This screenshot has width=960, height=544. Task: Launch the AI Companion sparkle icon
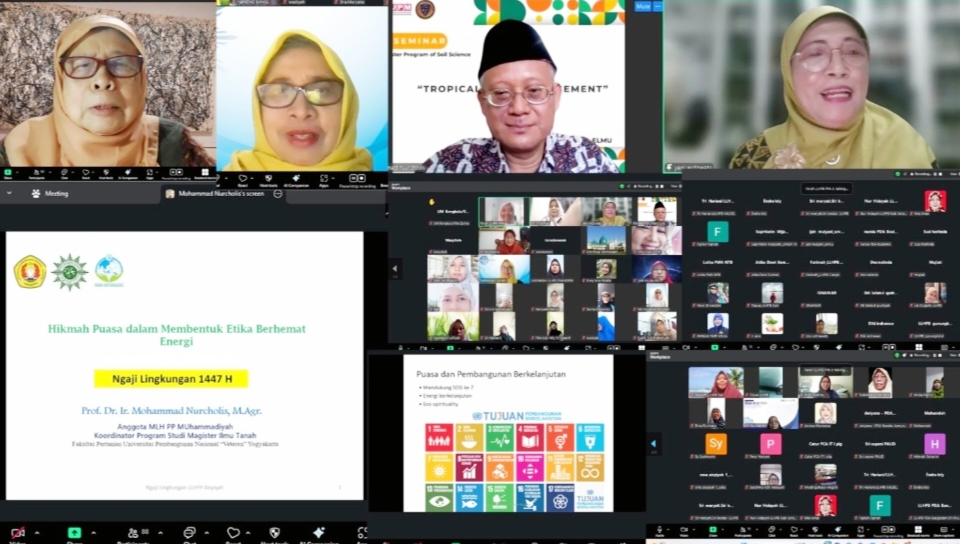319,533
